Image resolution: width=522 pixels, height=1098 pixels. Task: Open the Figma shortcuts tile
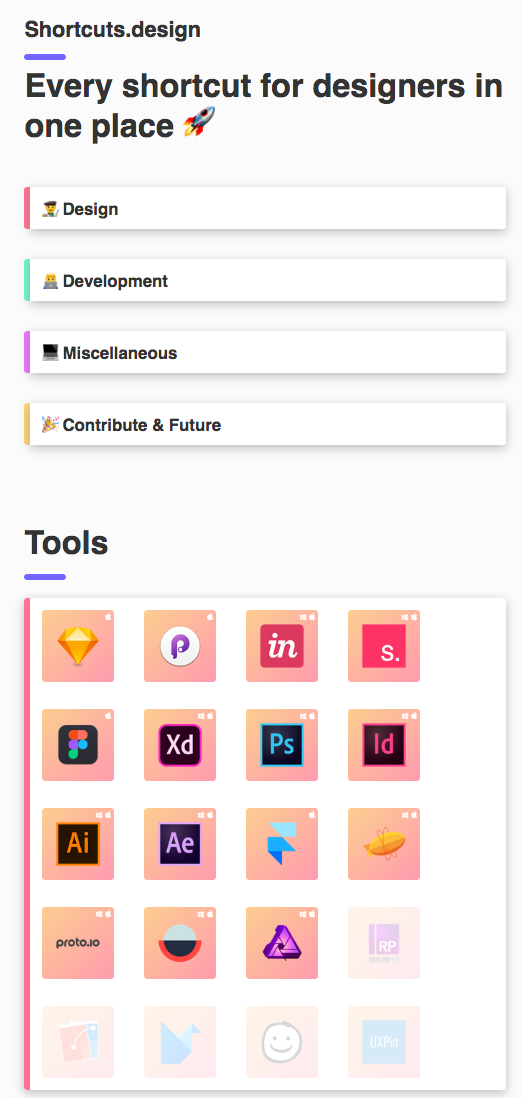[78, 745]
